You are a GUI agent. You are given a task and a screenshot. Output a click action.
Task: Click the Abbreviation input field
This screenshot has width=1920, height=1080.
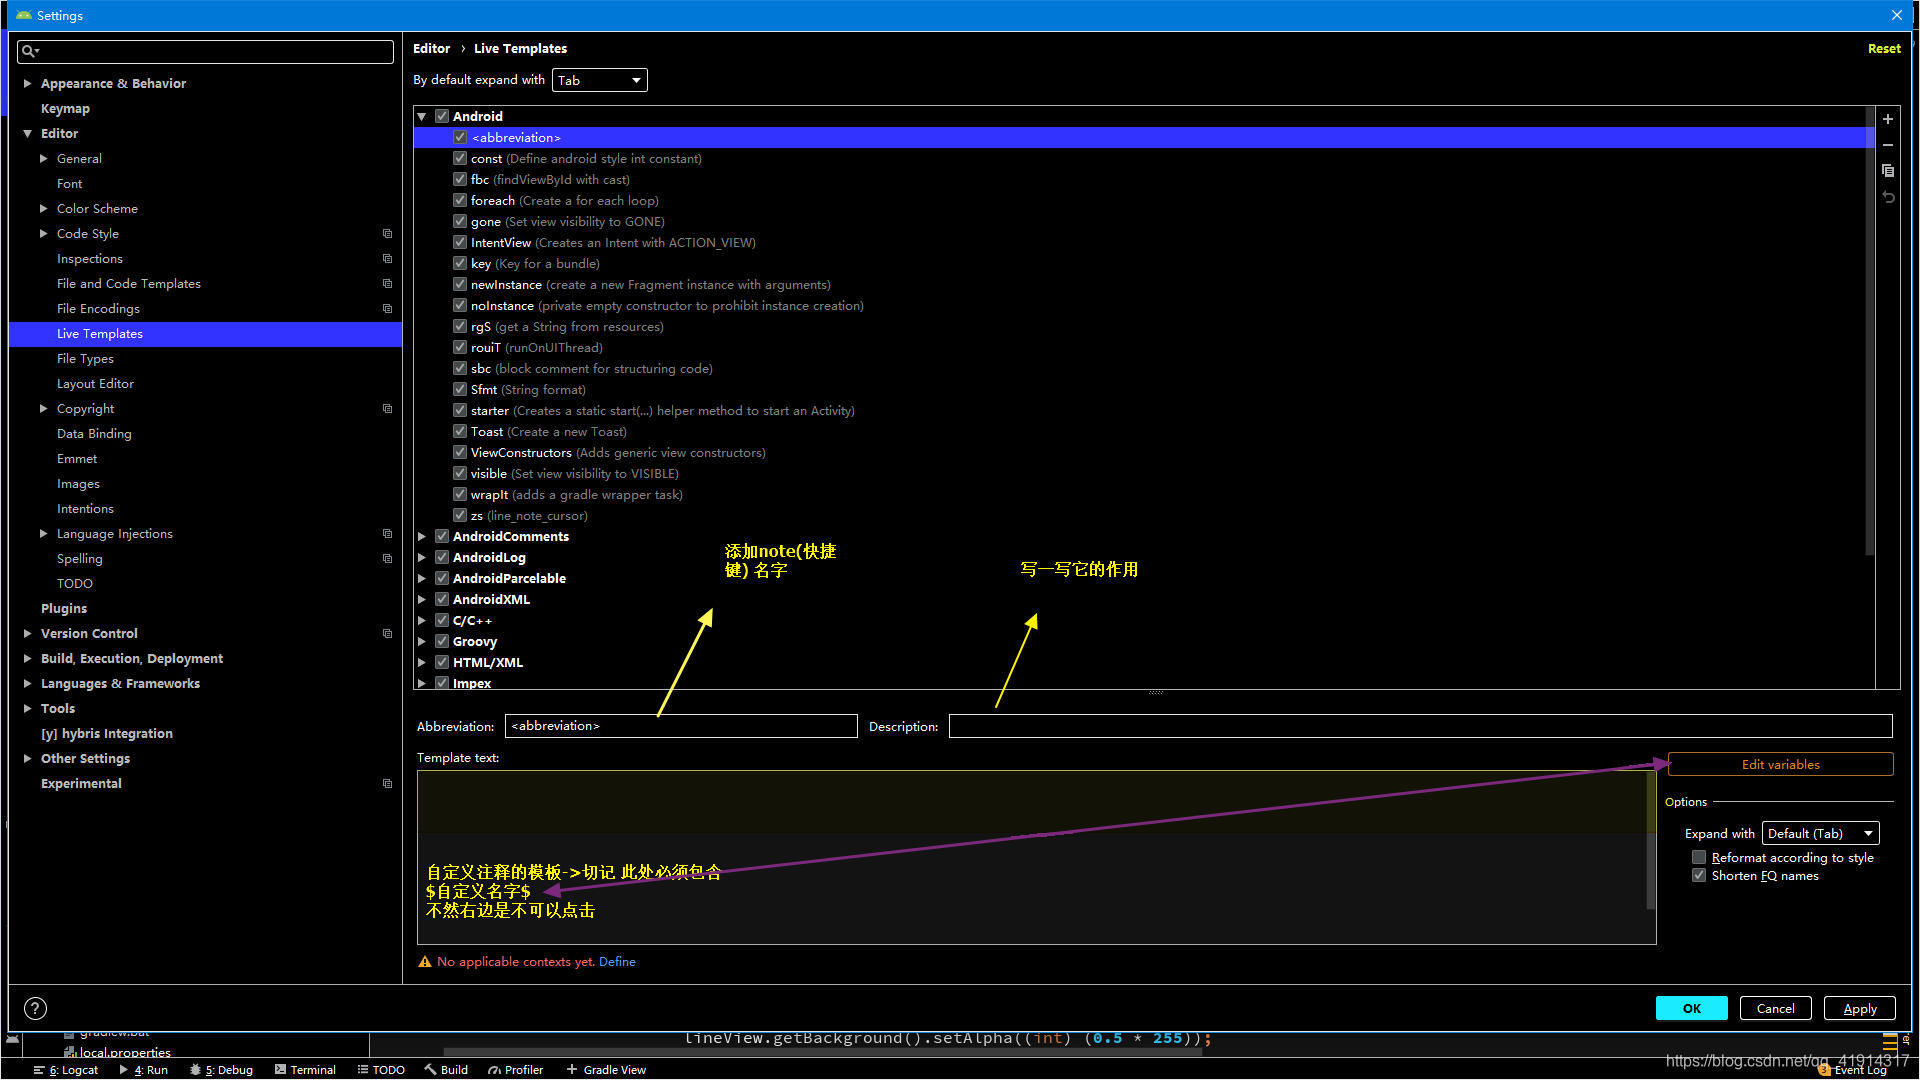[681, 726]
